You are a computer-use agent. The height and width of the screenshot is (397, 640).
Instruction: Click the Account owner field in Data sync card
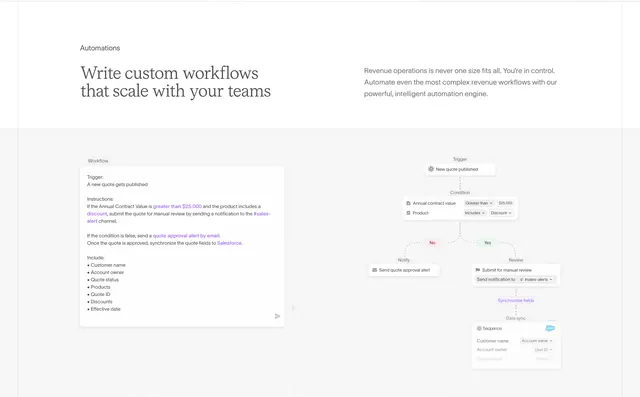click(x=492, y=350)
